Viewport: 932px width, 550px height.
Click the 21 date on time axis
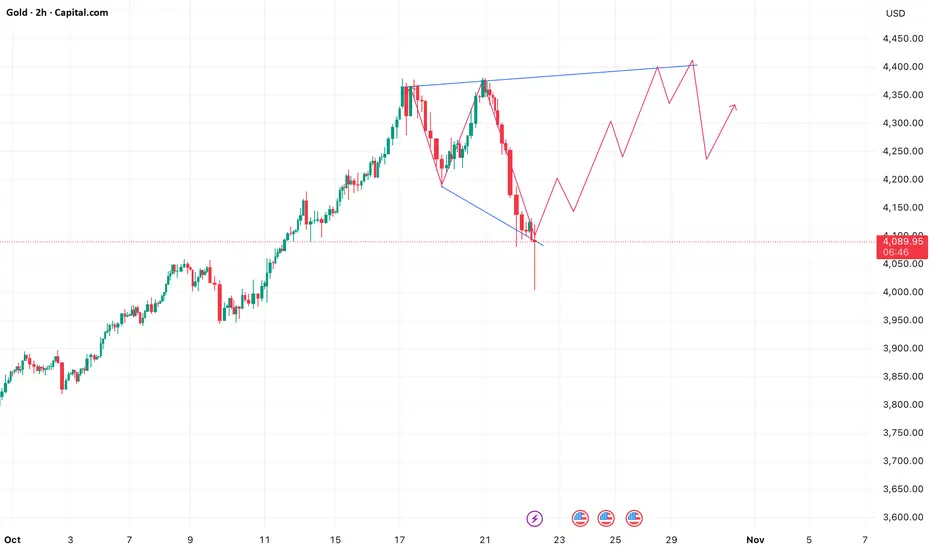[x=484, y=539]
